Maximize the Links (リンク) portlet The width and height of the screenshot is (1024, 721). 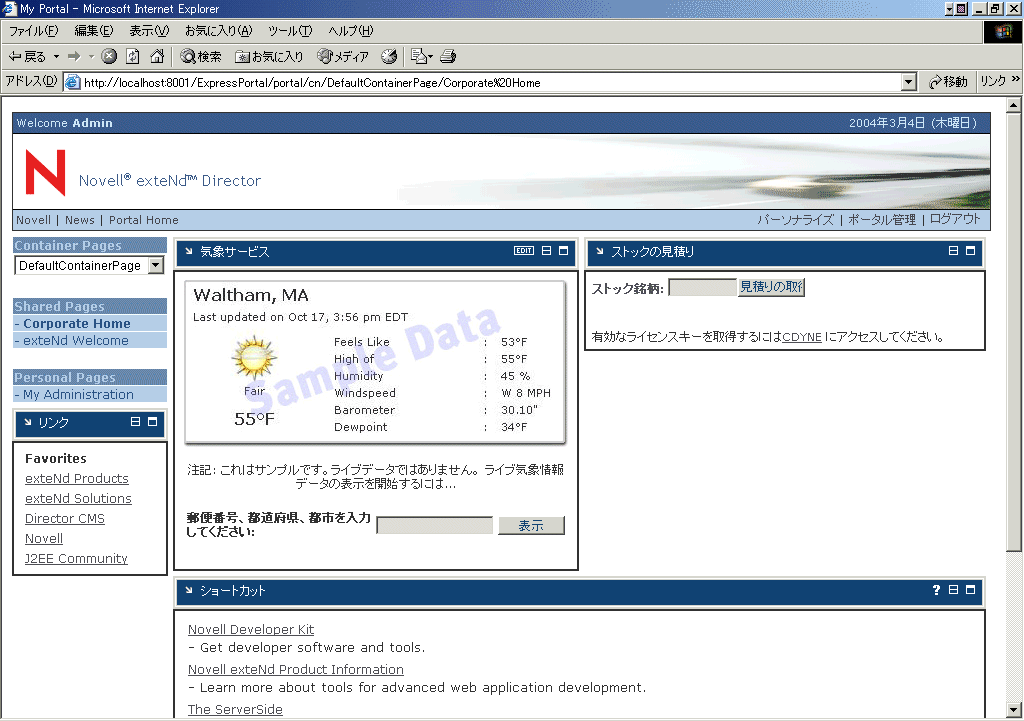[152, 422]
